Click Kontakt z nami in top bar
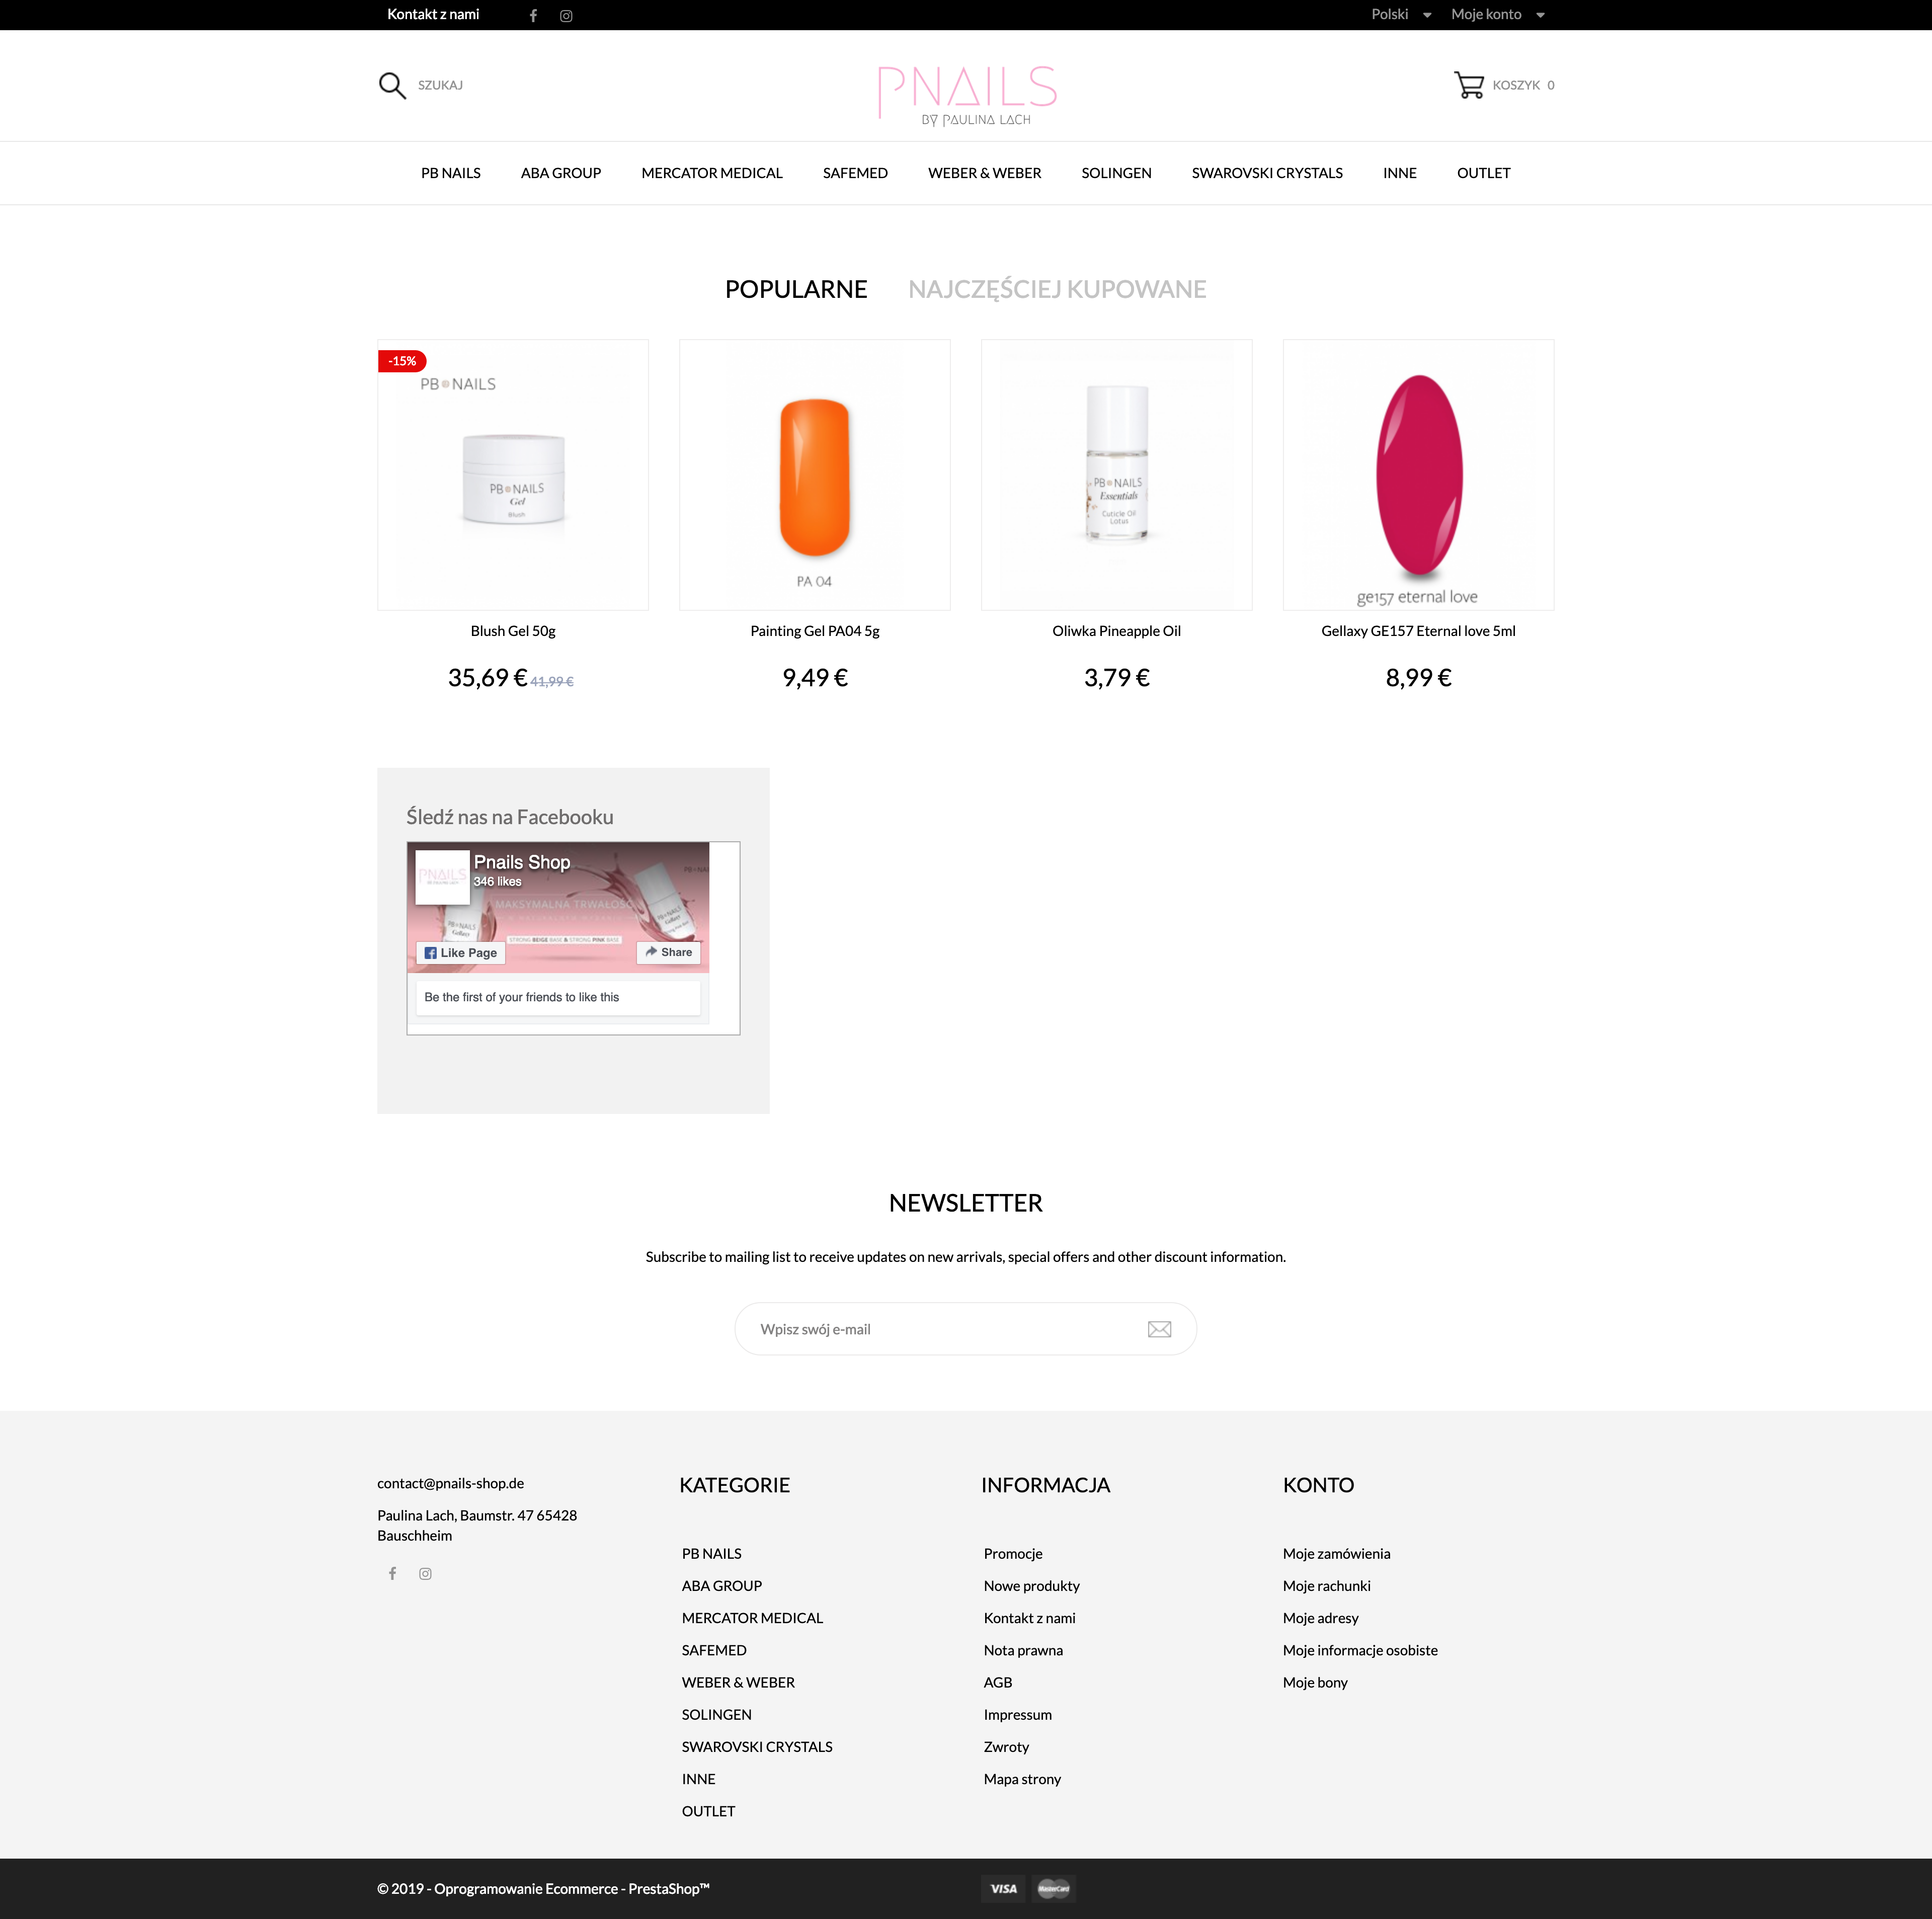 click(433, 14)
